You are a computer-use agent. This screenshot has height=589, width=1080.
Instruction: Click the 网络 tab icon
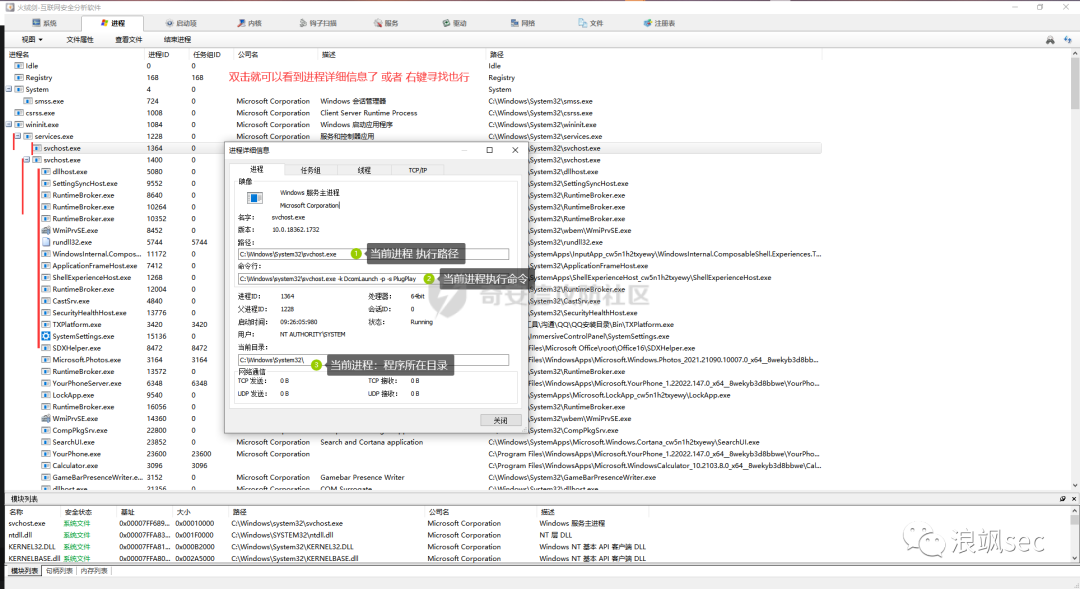coord(515,23)
